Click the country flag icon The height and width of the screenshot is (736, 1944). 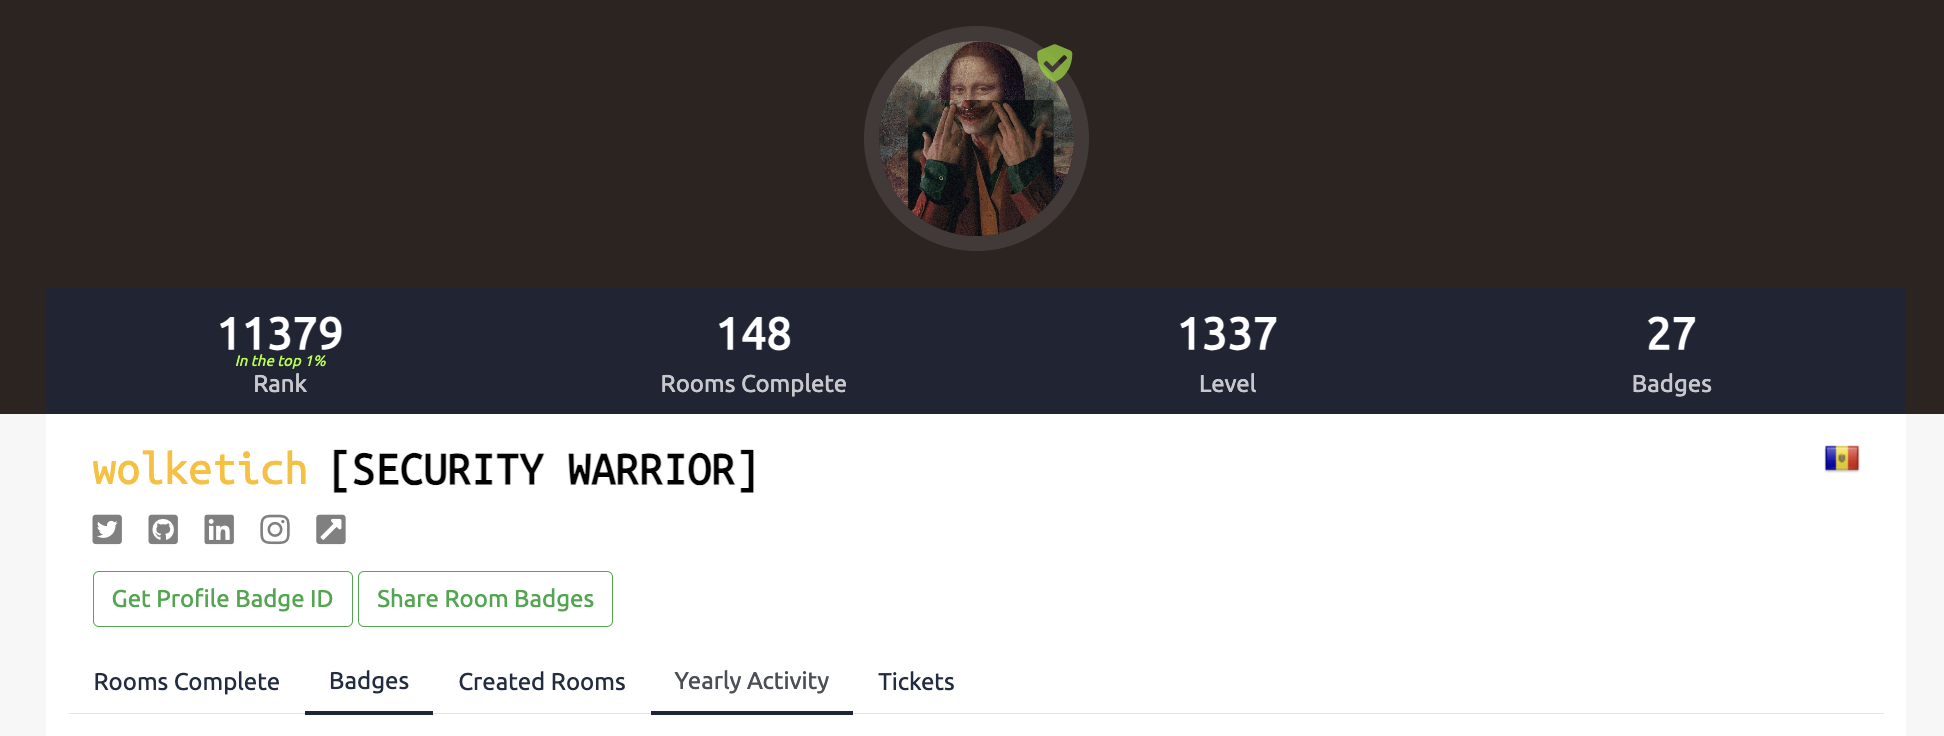[1841, 458]
